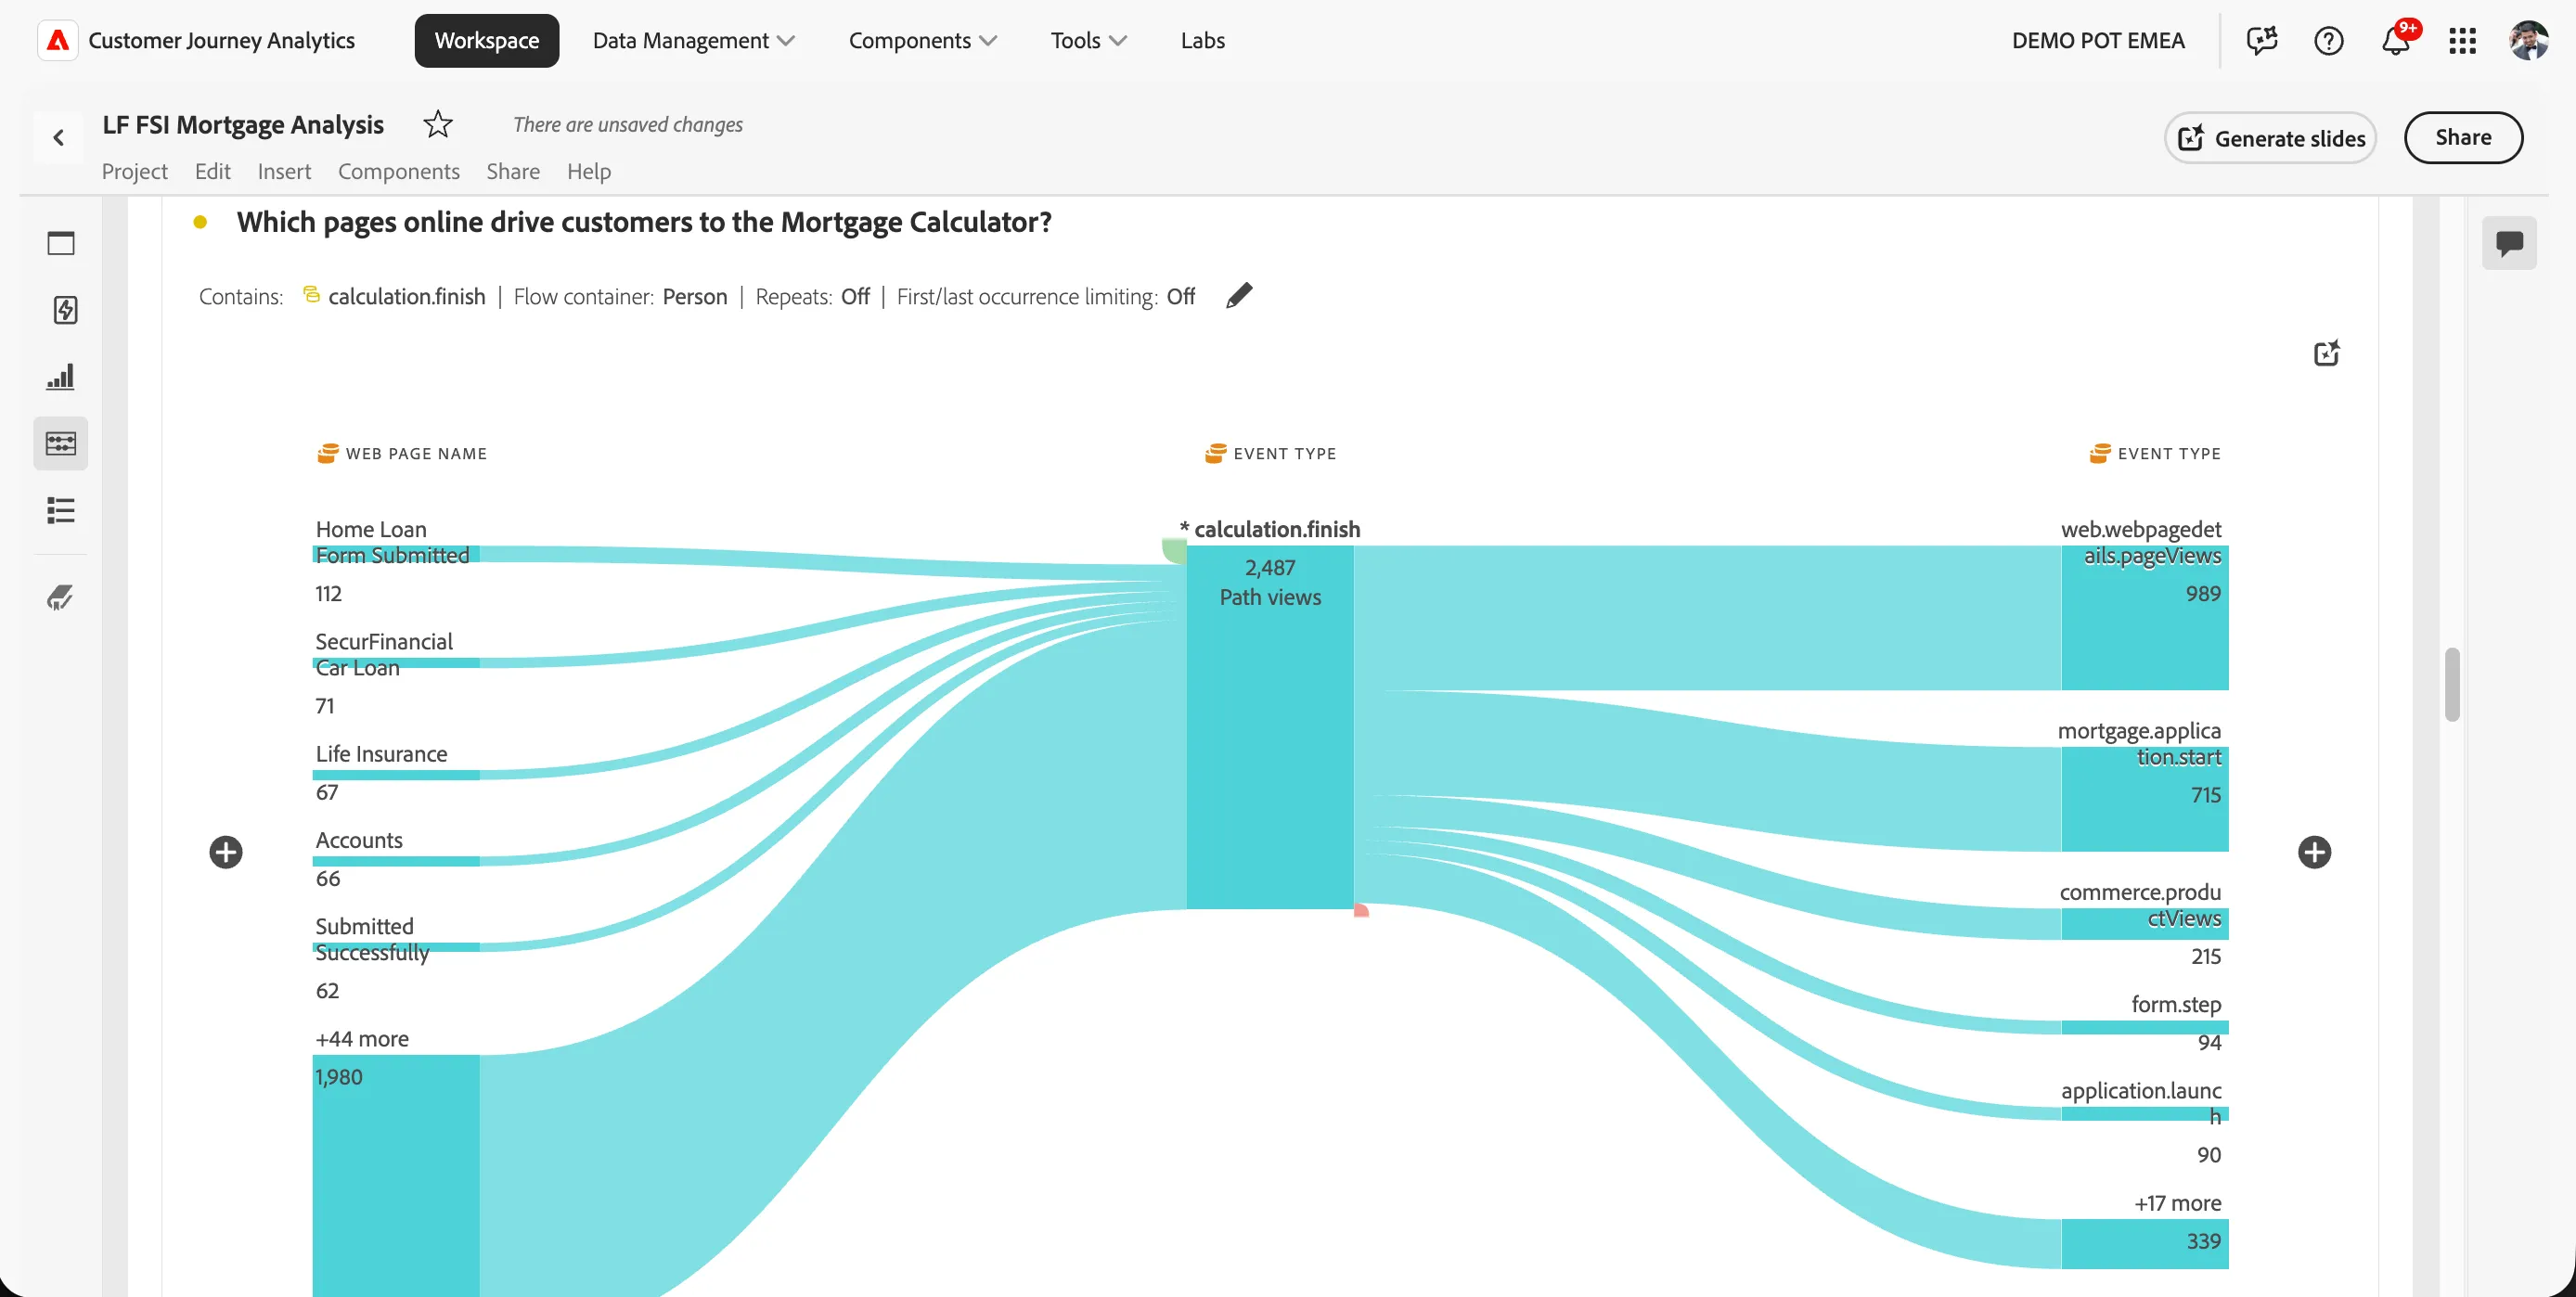Open the help question mark icon
This screenshot has width=2576, height=1297.
tap(2329, 40)
